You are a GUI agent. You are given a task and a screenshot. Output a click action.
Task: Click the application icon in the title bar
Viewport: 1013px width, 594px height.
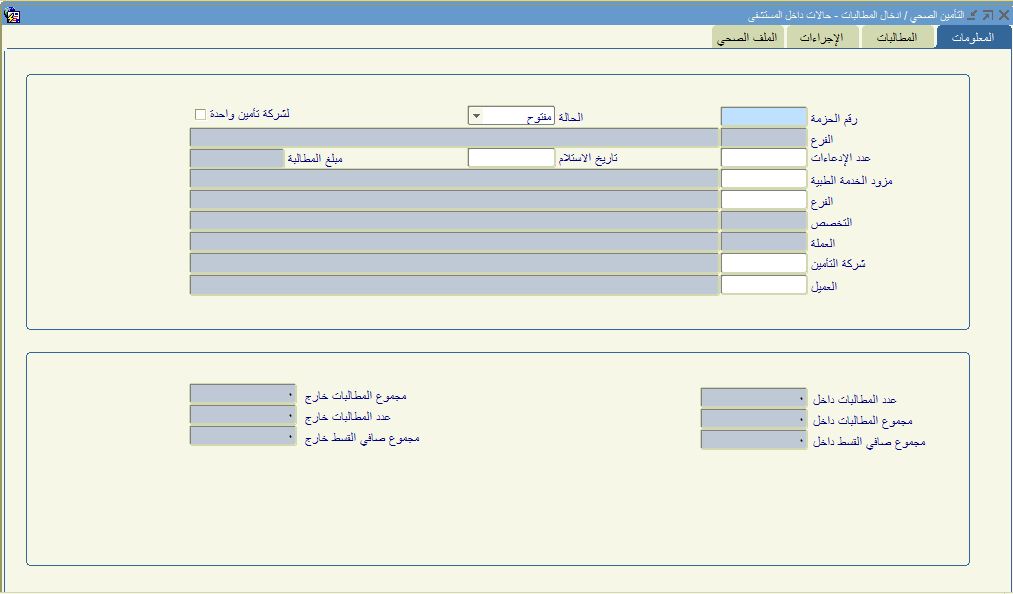pos(12,15)
